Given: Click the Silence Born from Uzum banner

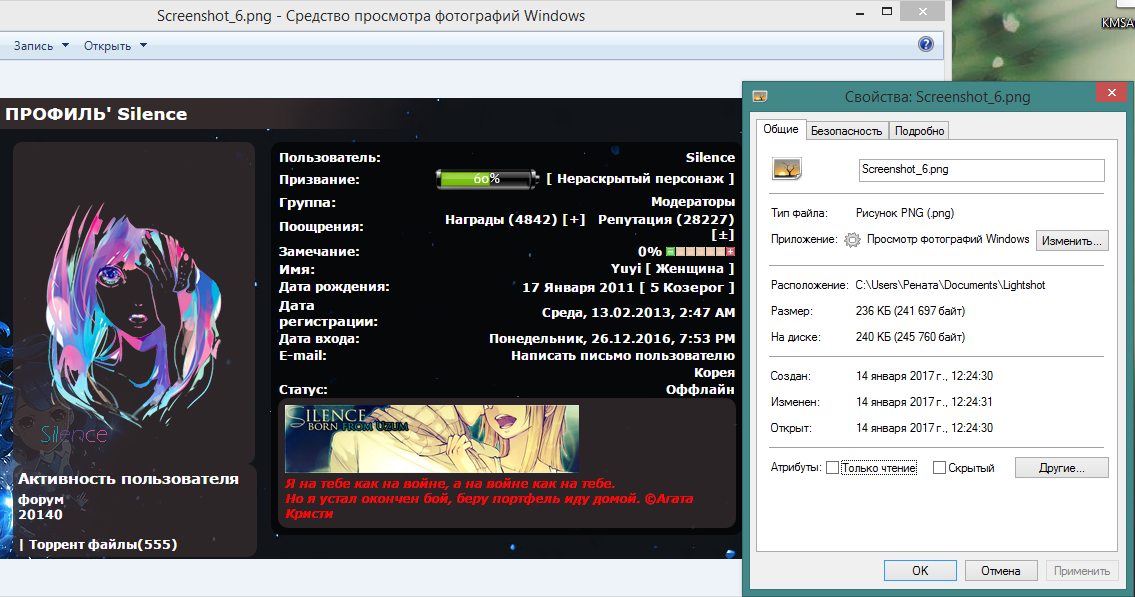Looking at the screenshot, I should (x=432, y=439).
